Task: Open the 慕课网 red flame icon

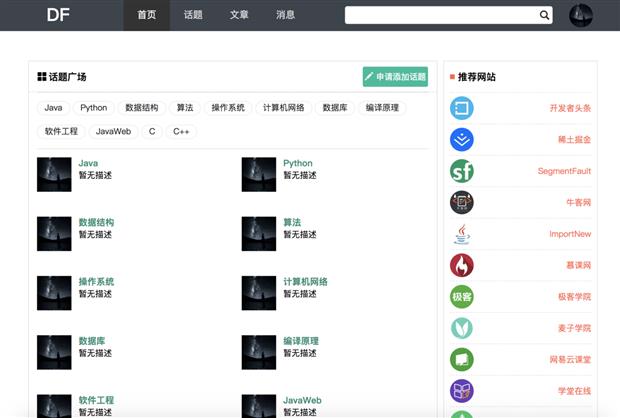Action: pos(461,265)
